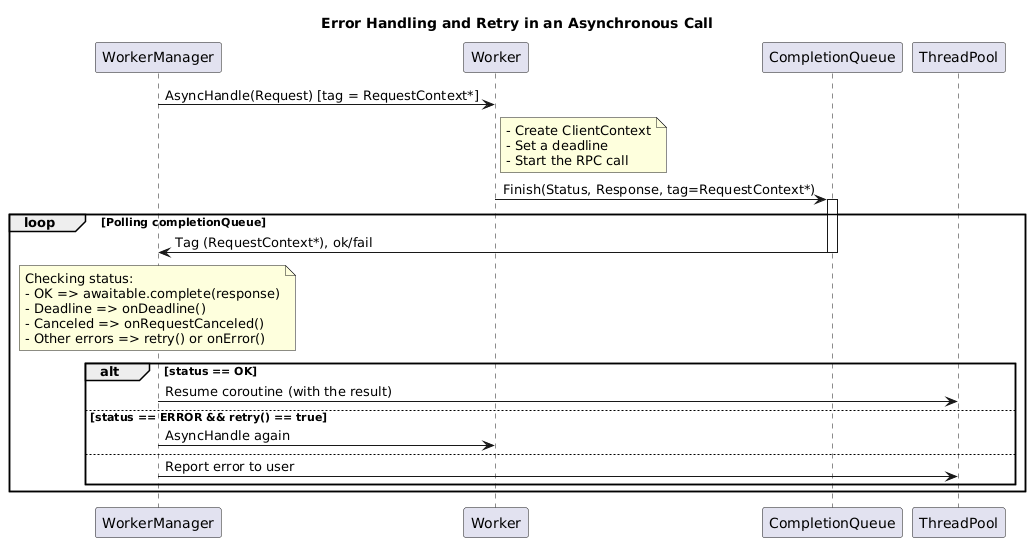Select the bottom ThreadPool participant box
The height and width of the screenshot is (542, 1030).
click(958, 522)
